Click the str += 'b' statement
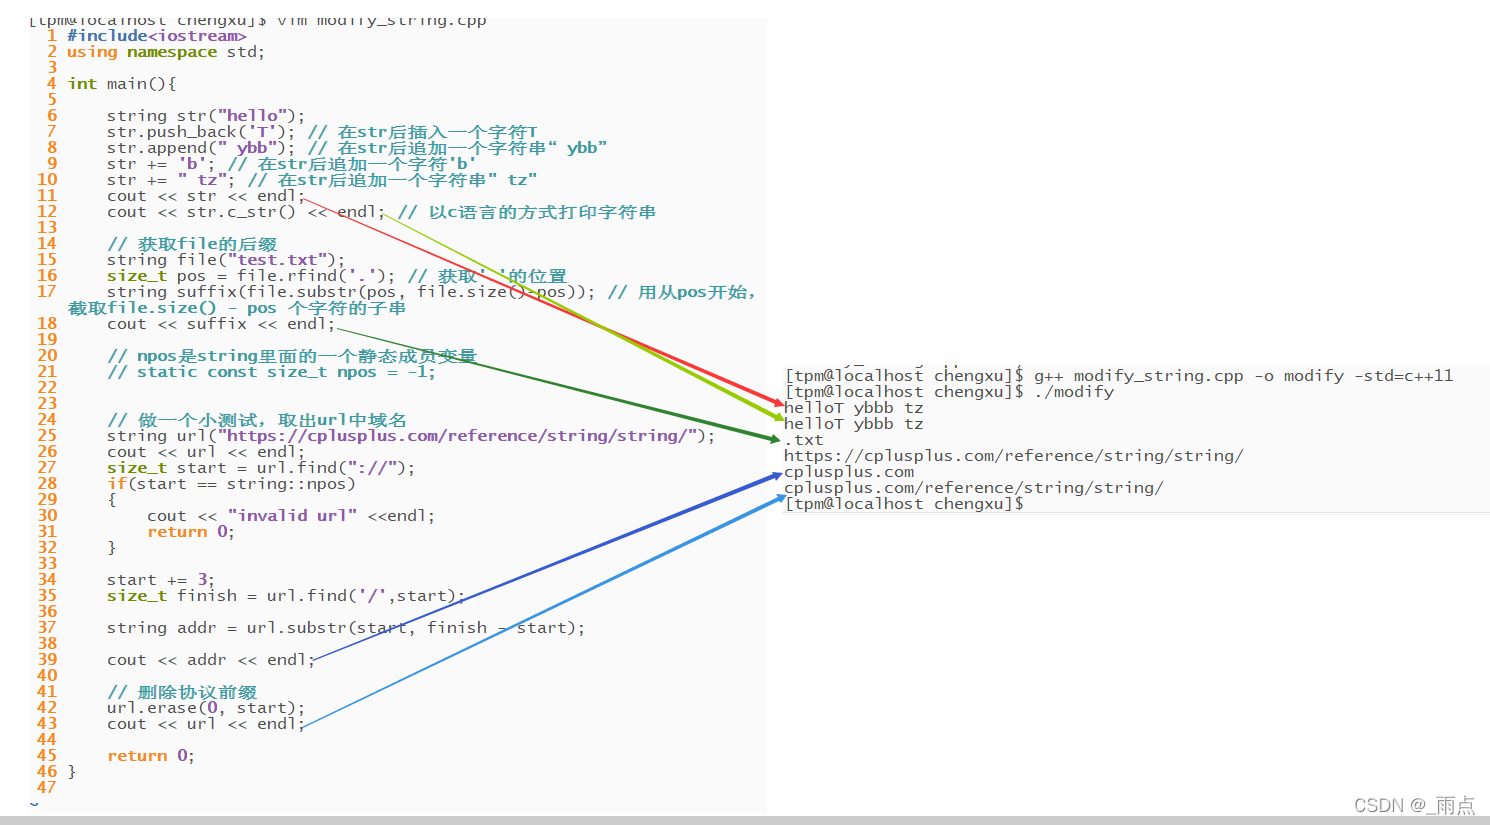 161,164
